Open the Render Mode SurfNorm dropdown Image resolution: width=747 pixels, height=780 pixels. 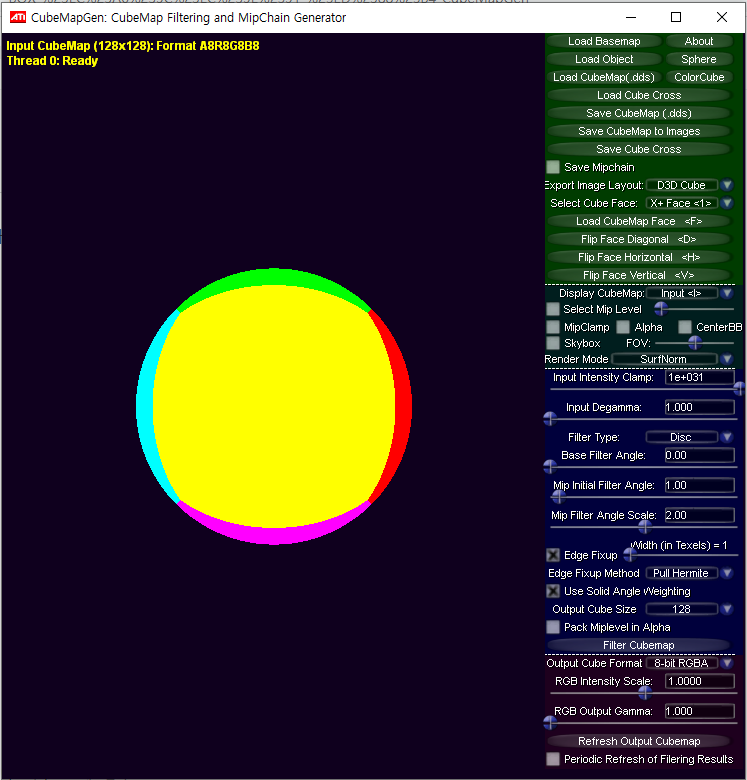click(x=664, y=359)
